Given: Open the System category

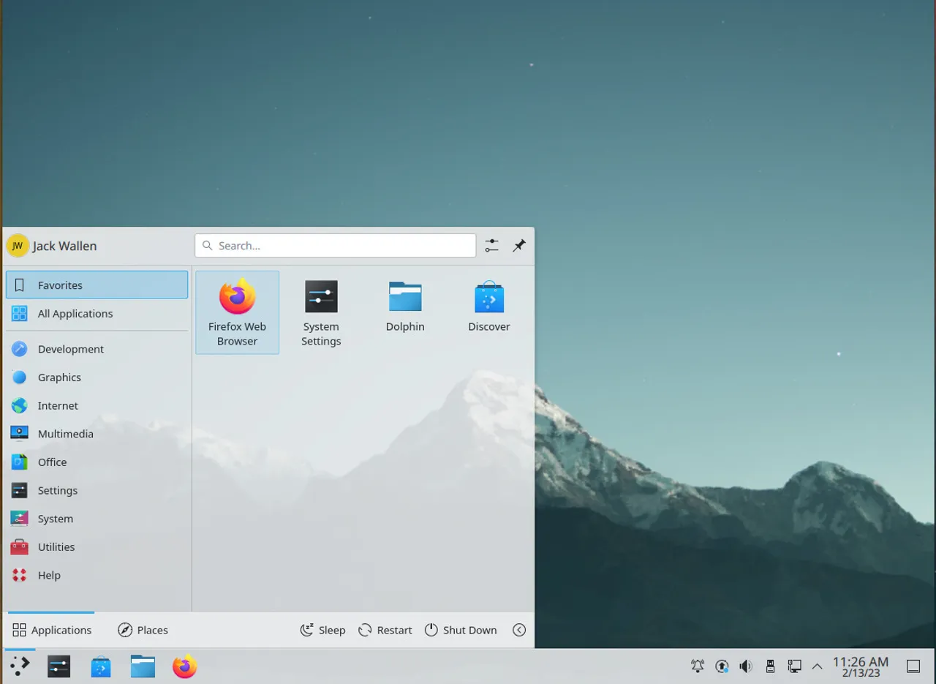Looking at the screenshot, I should click(97, 519).
